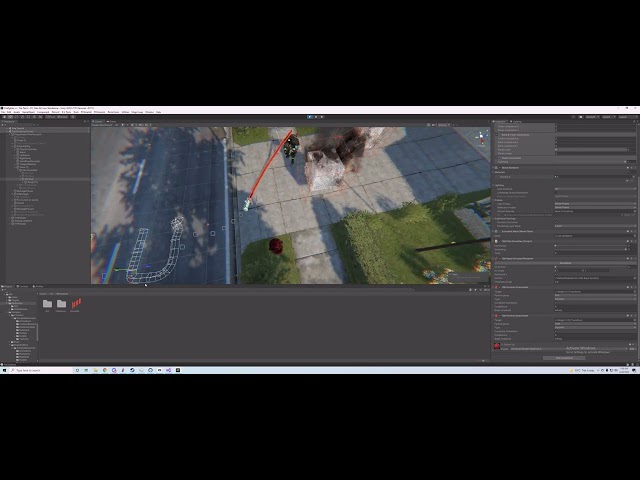
Task: Open Chrome from the taskbar
Action: [x=104, y=370]
